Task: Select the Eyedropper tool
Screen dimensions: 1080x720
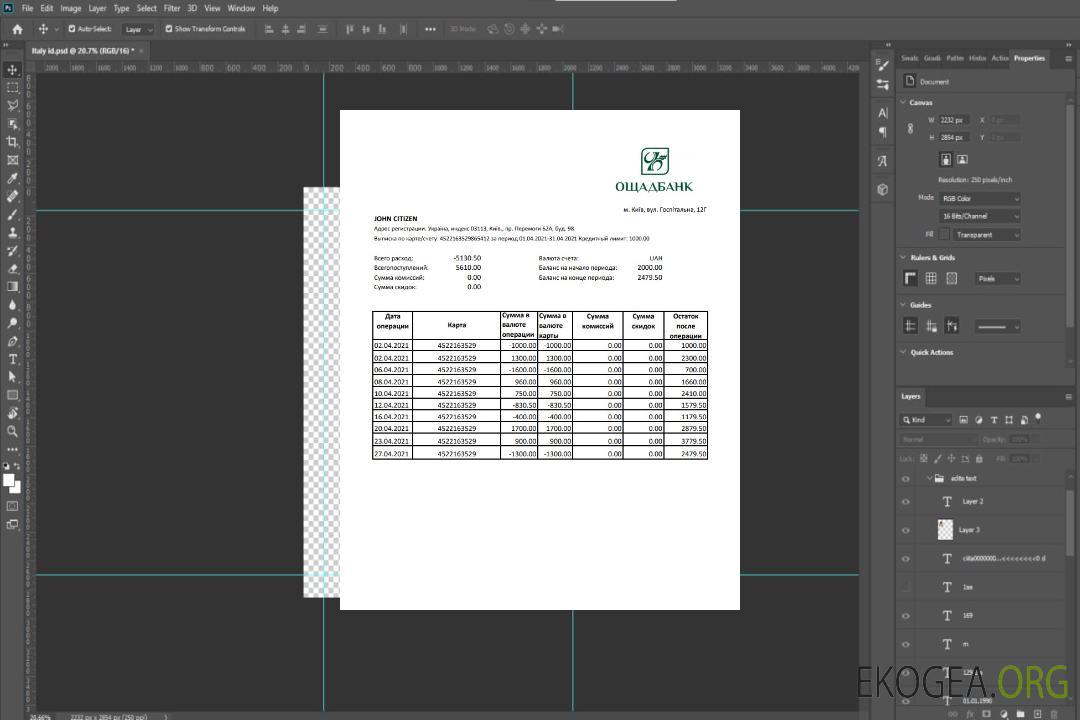Action: (12, 178)
